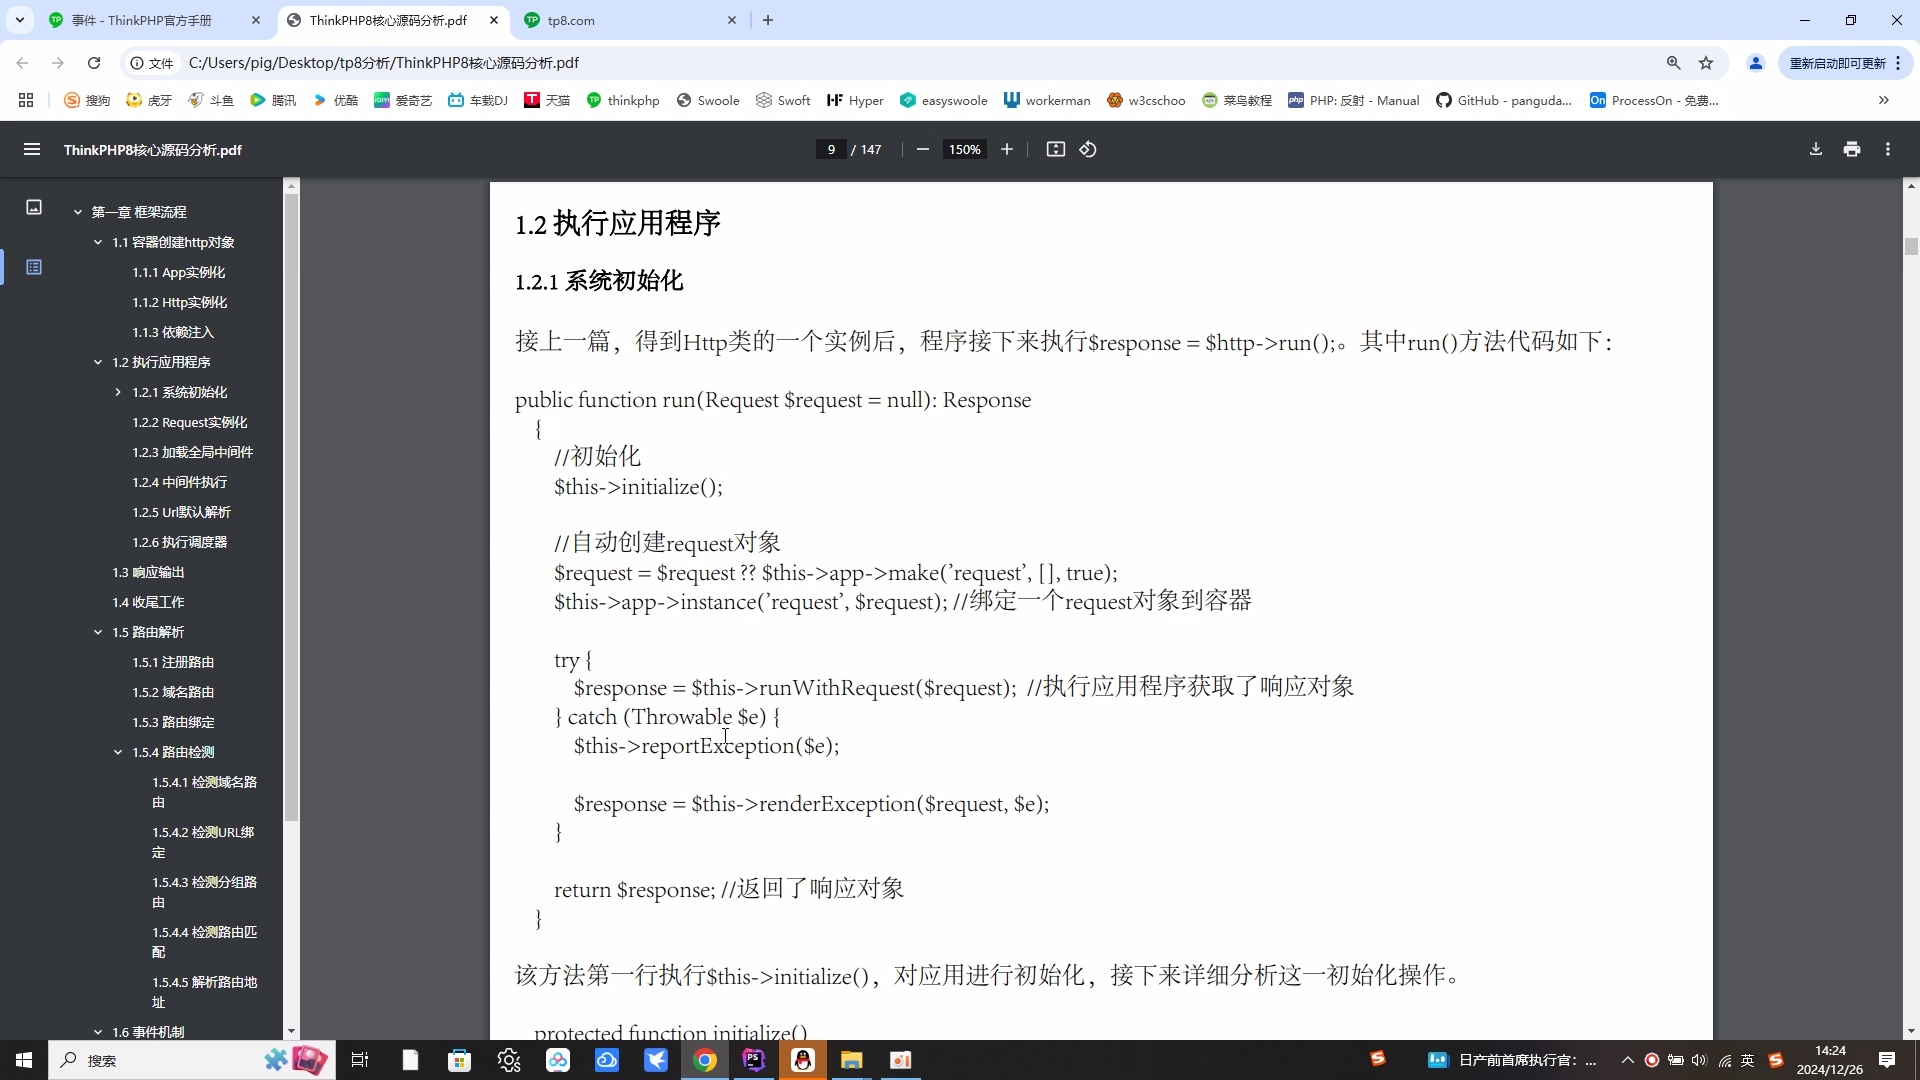Jump to 1.1.1 App实例化
Image resolution: width=1920 pixels, height=1080 pixels.
click(x=179, y=272)
